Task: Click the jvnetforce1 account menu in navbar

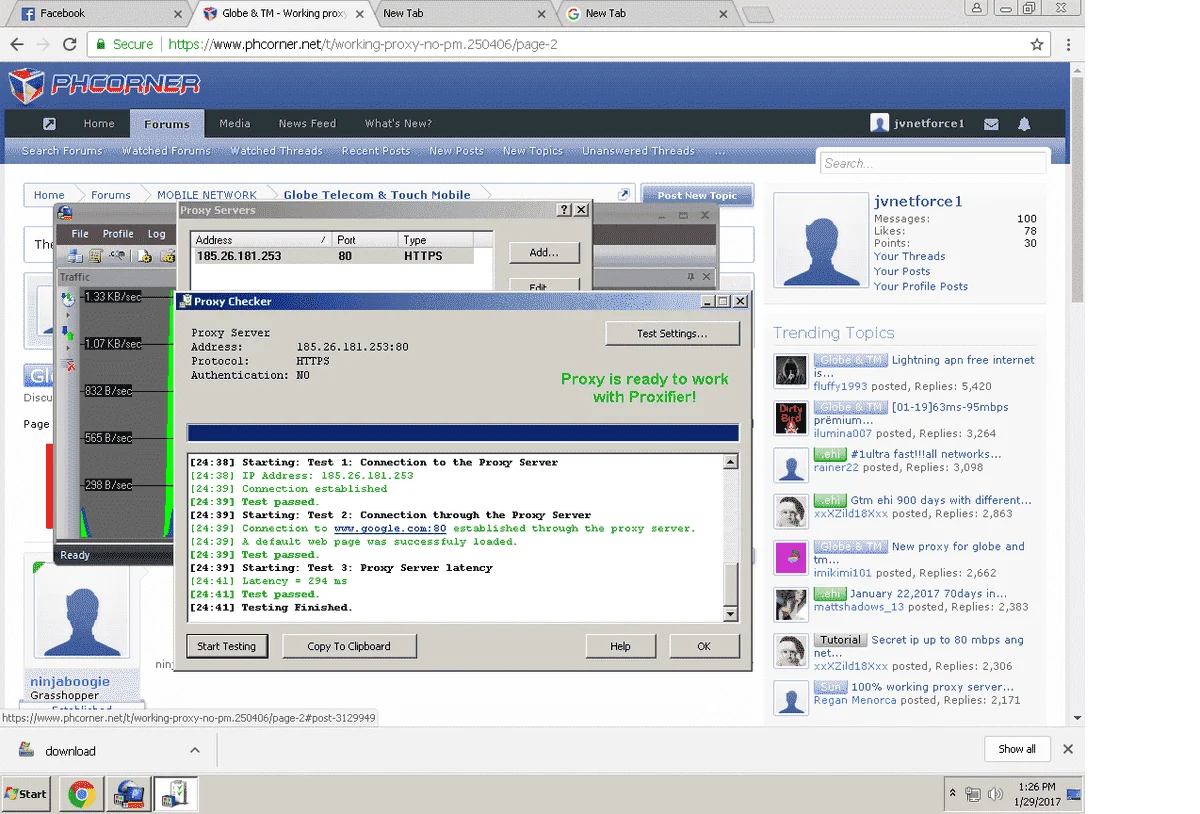Action: point(917,124)
